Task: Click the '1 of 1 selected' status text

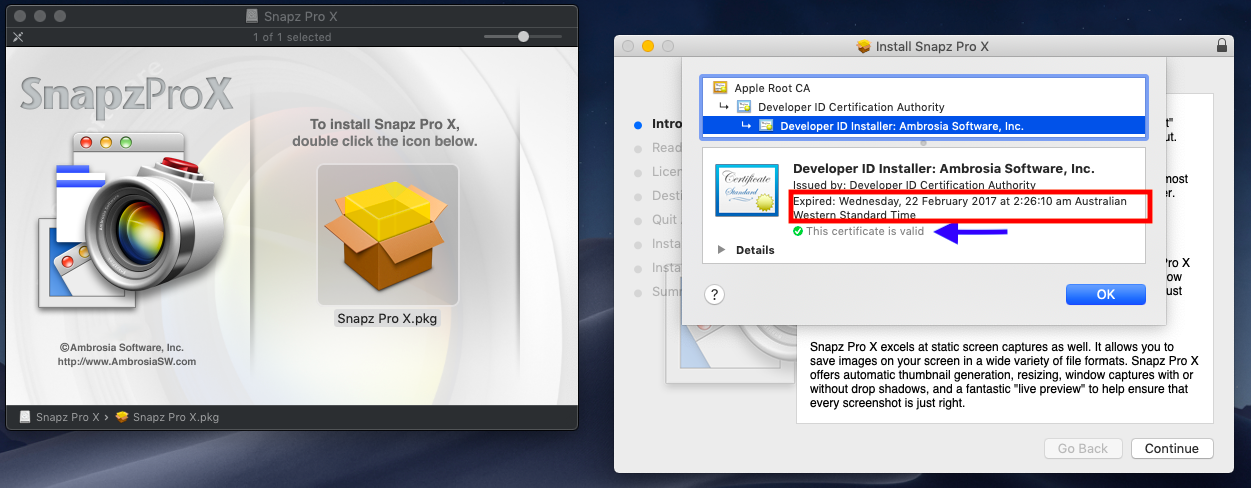Action: click(x=292, y=37)
